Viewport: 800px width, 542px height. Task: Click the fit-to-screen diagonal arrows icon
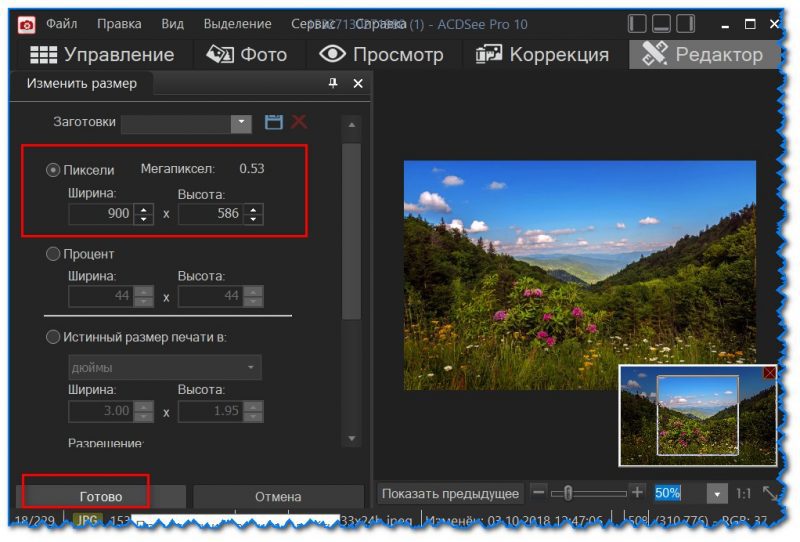pos(771,493)
